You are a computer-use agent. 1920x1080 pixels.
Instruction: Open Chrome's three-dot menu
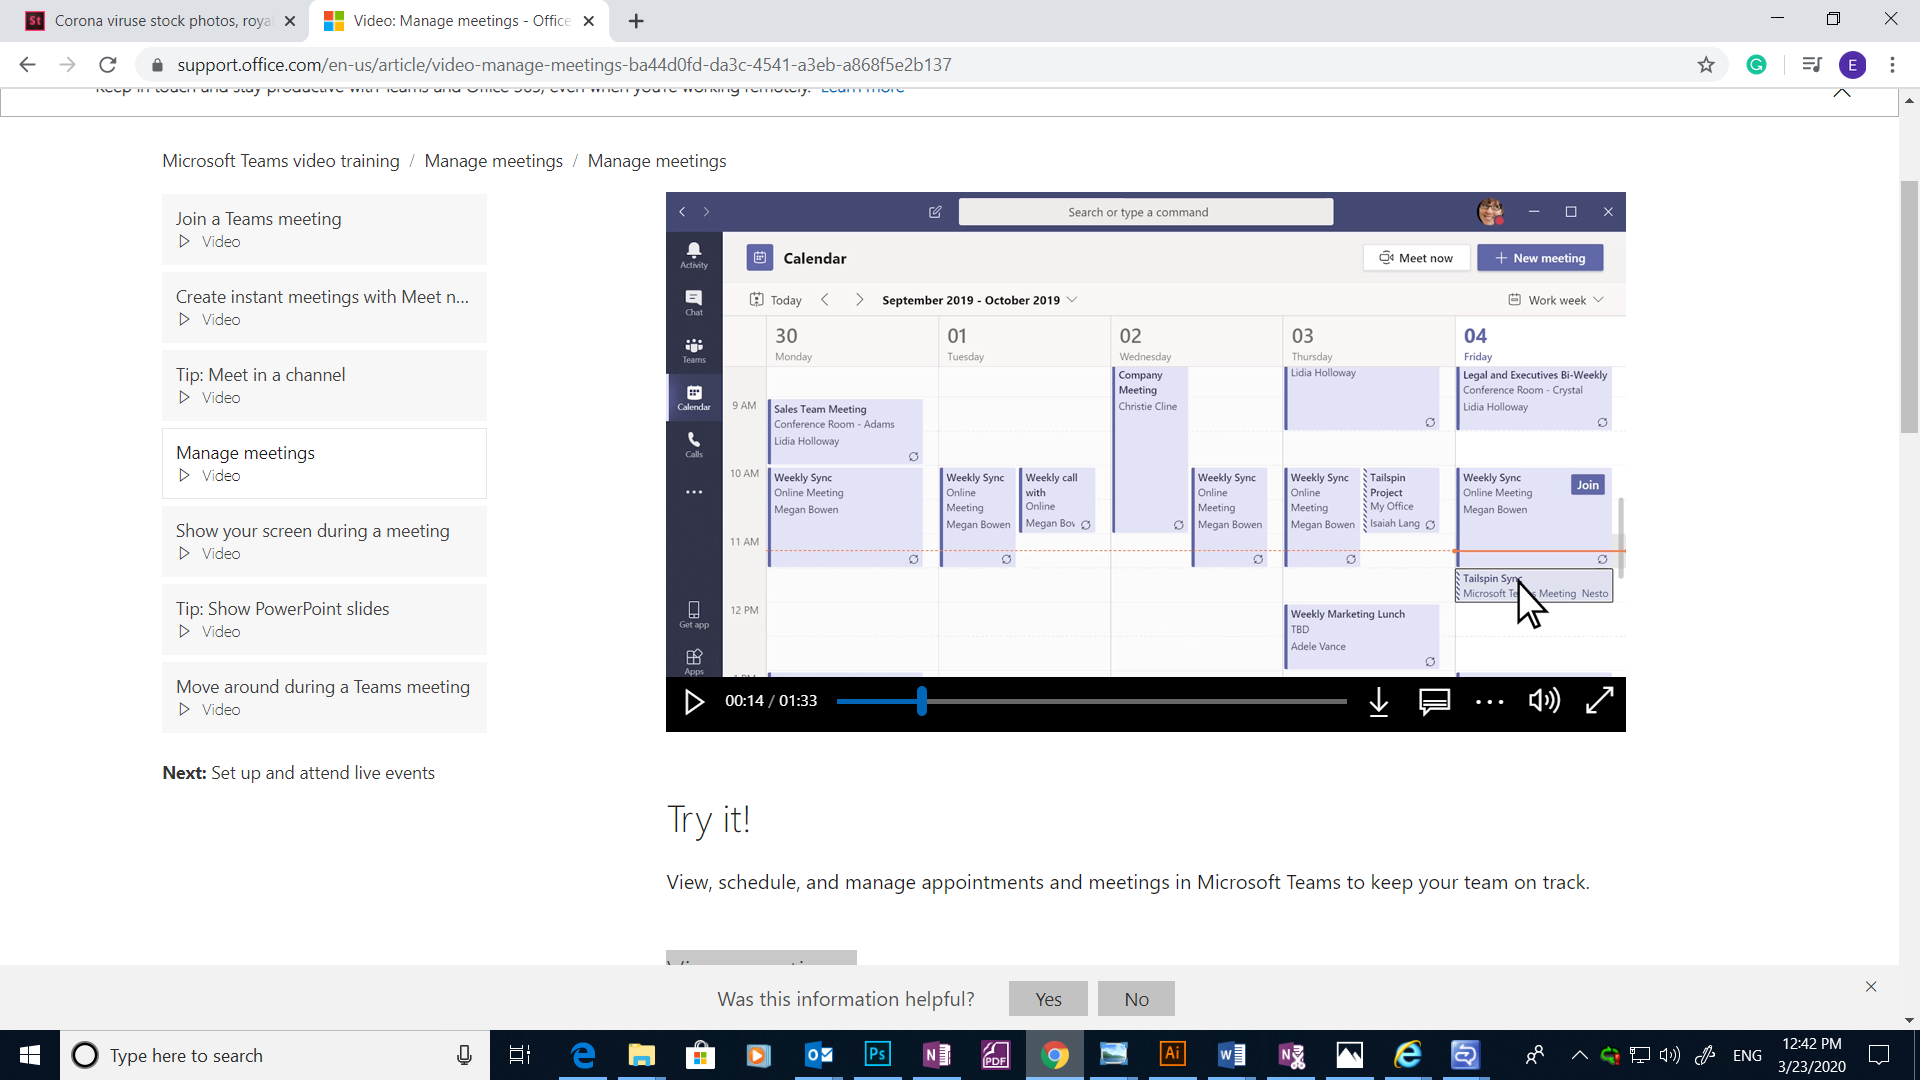tap(1892, 65)
